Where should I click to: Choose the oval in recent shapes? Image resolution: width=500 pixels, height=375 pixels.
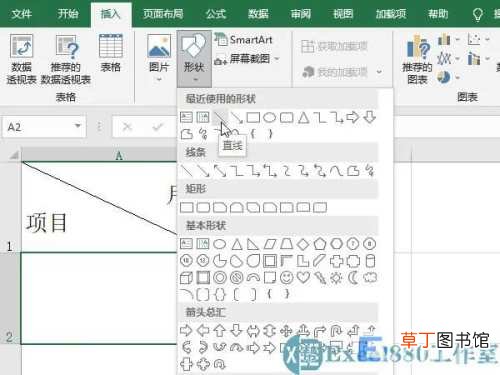270,117
